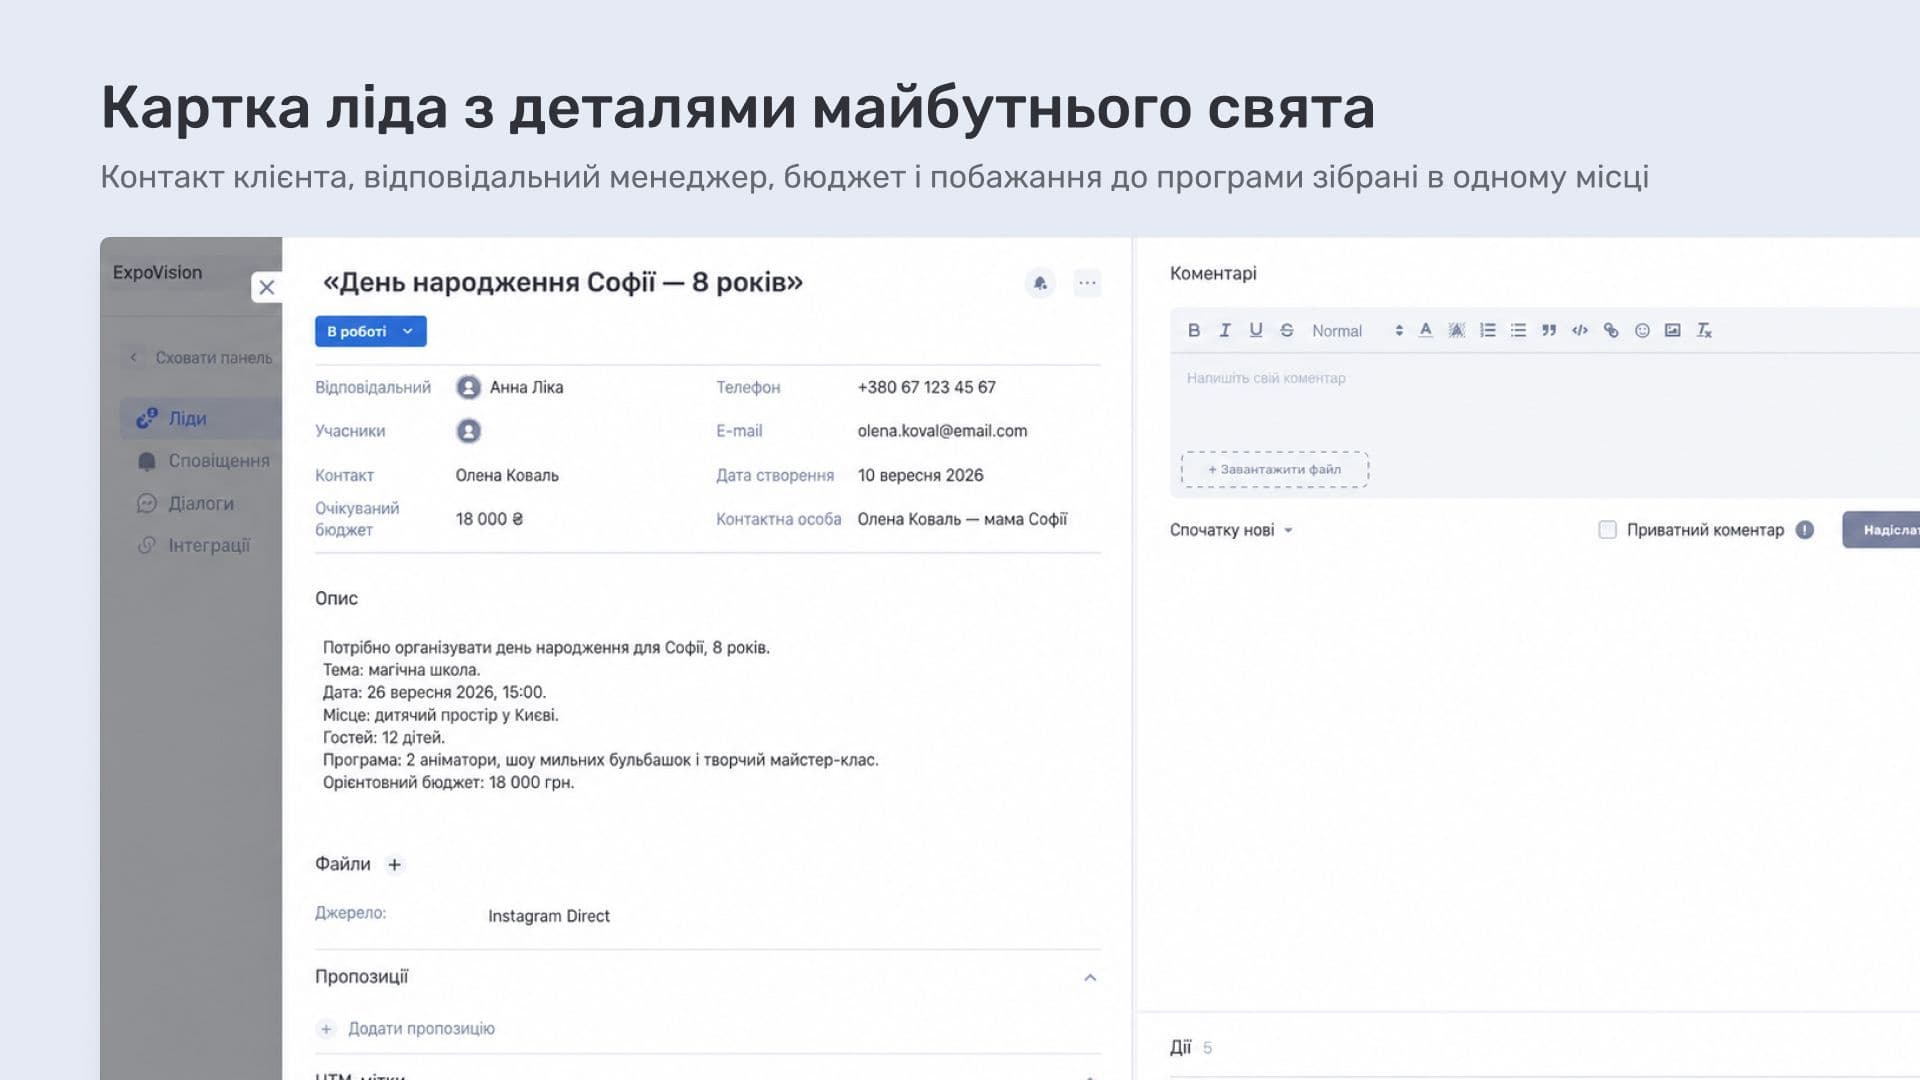Viewport: 1920px width, 1080px height.
Task: Click the expected budget value 18 000 ₴
Action: pos(489,519)
